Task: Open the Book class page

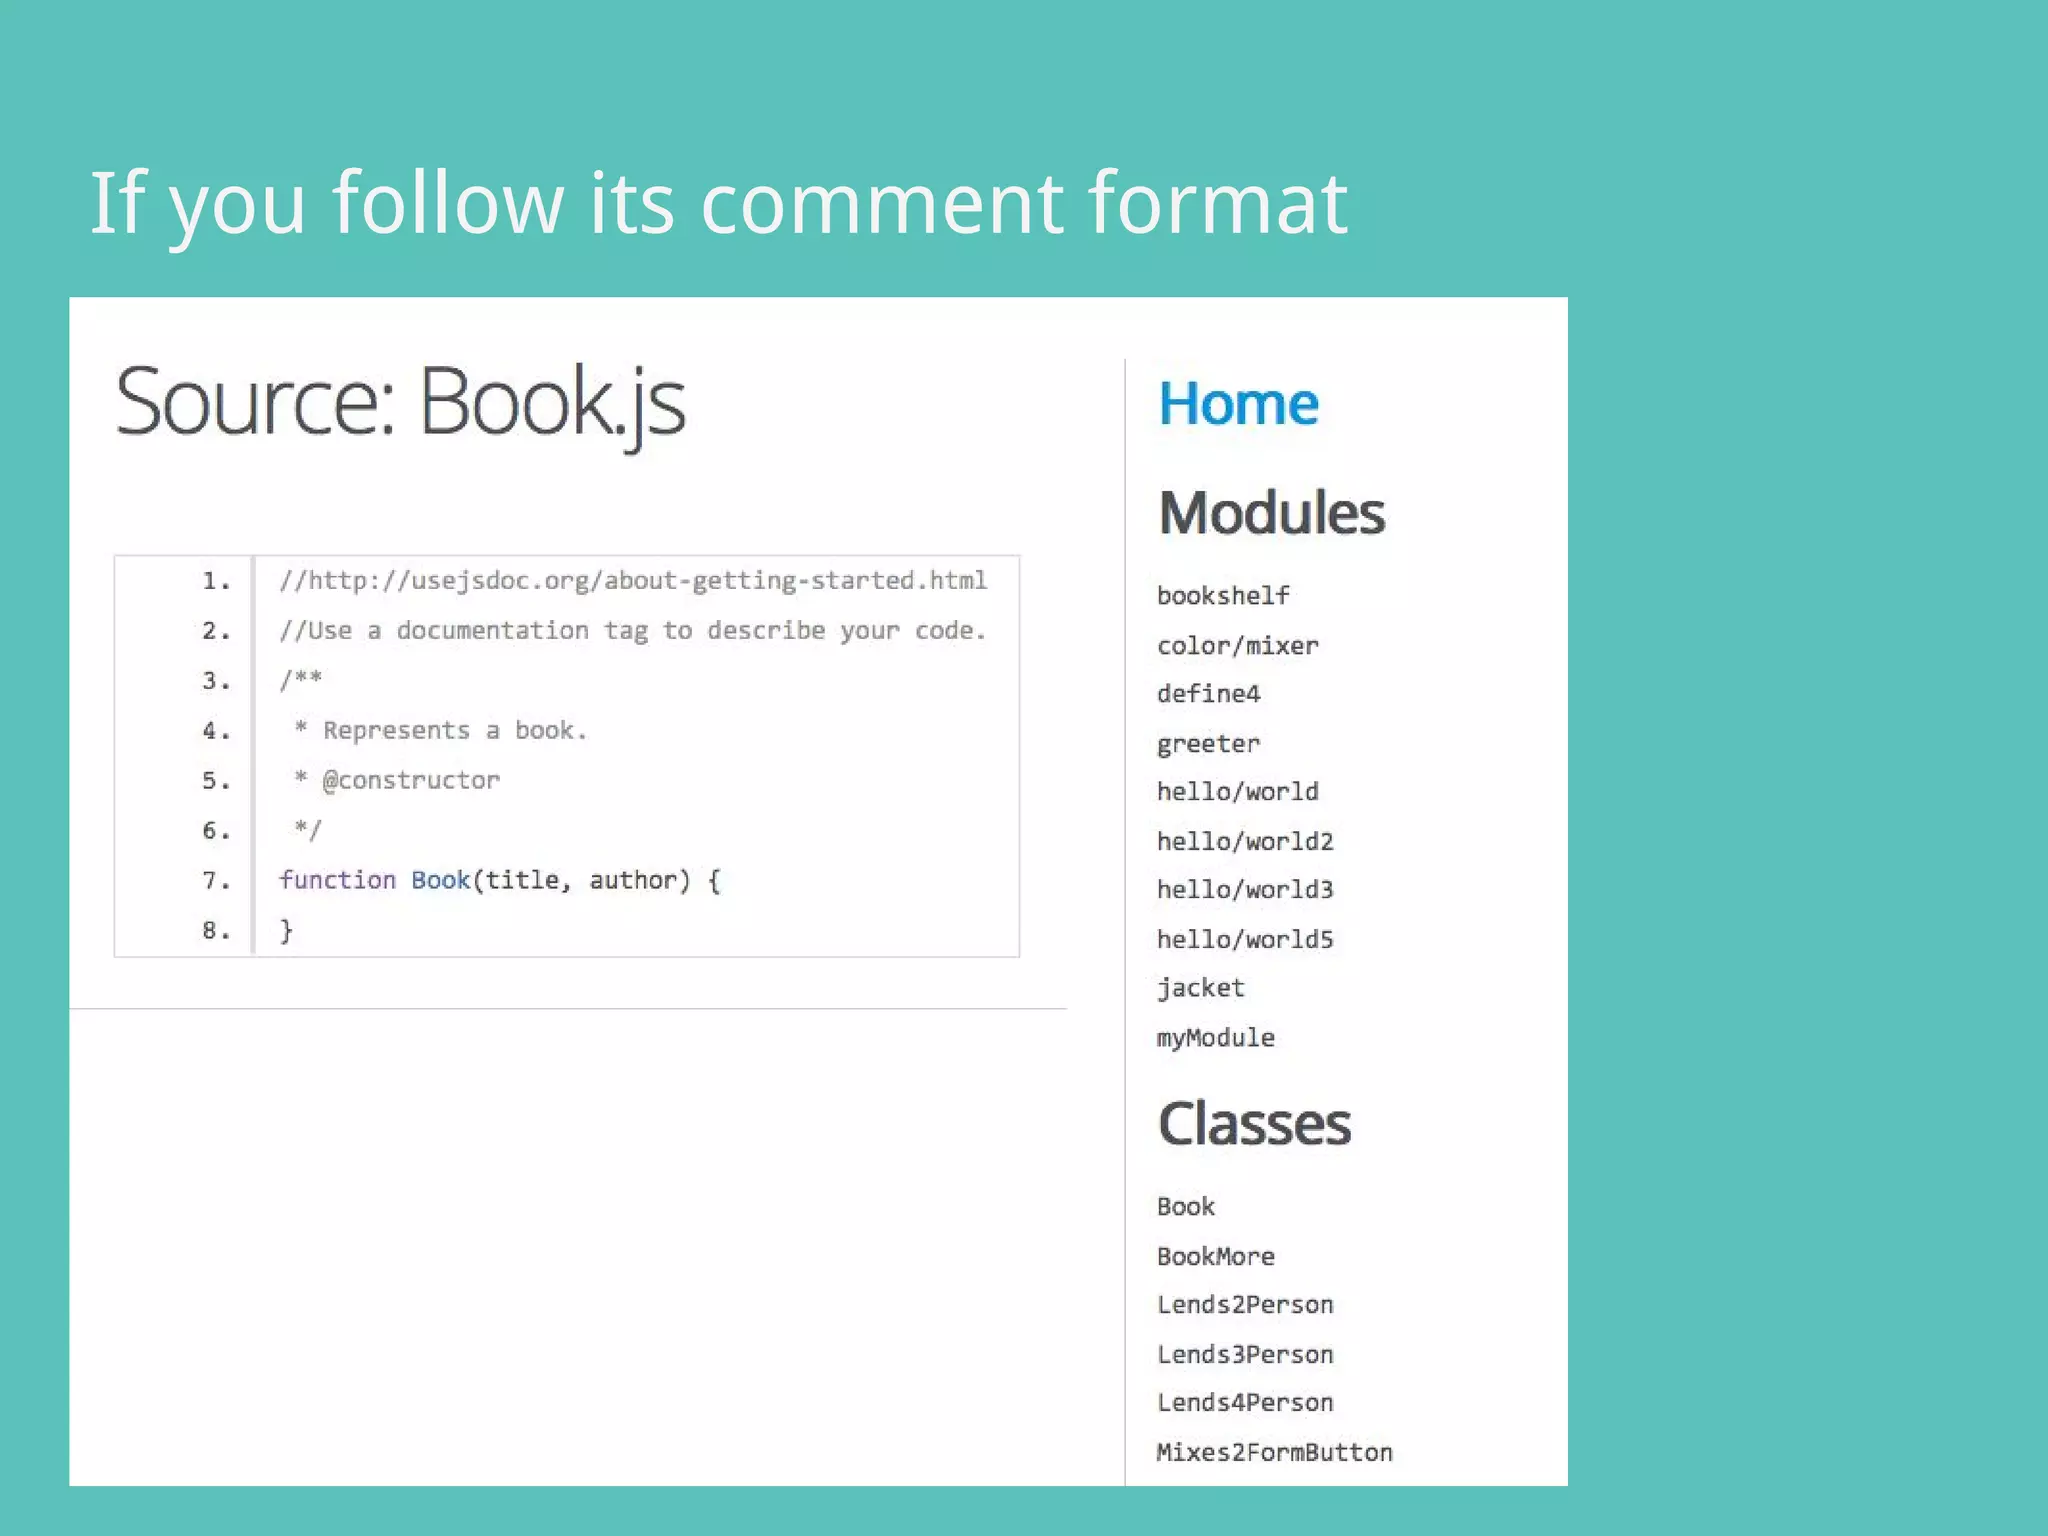Action: pos(1185,1207)
